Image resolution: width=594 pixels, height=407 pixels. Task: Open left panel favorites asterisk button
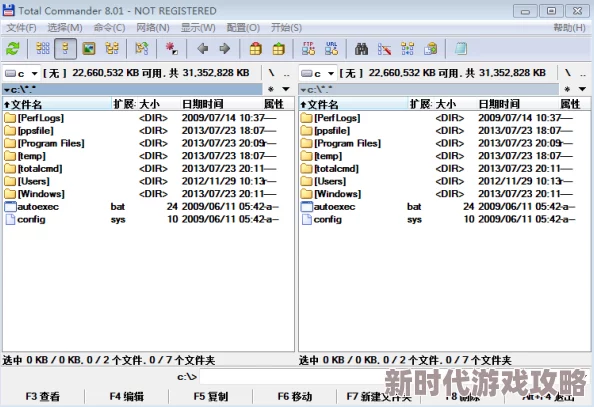271,89
